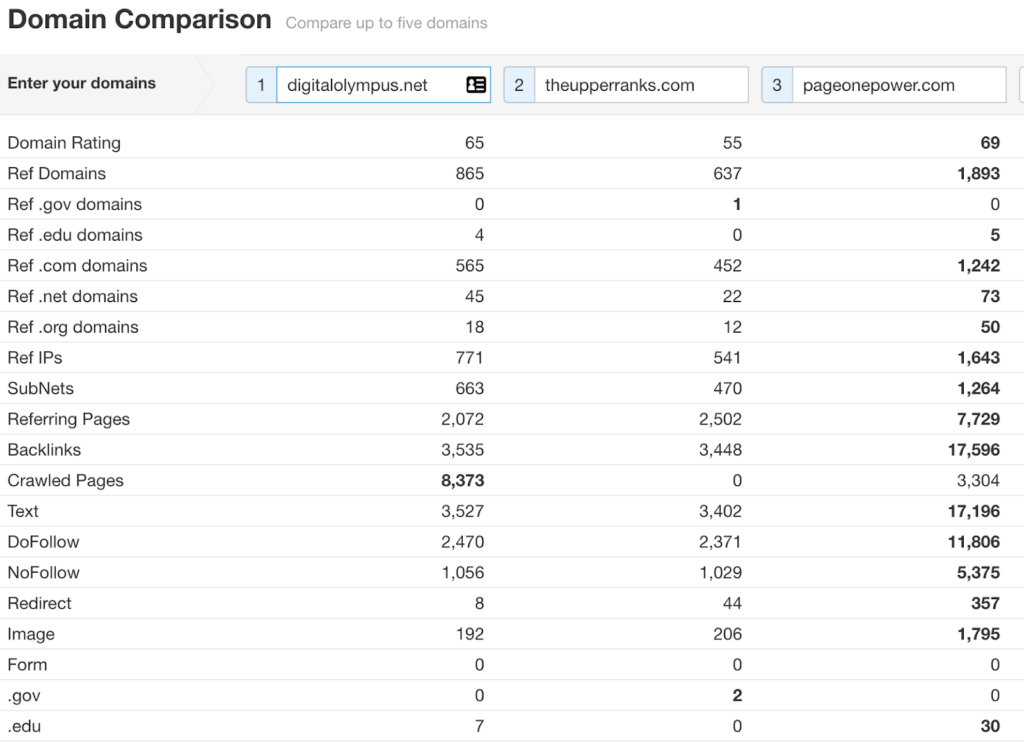Select the Referring Pages row label
The width and height of the screenshot is (1024, 754).
[69, 419]
